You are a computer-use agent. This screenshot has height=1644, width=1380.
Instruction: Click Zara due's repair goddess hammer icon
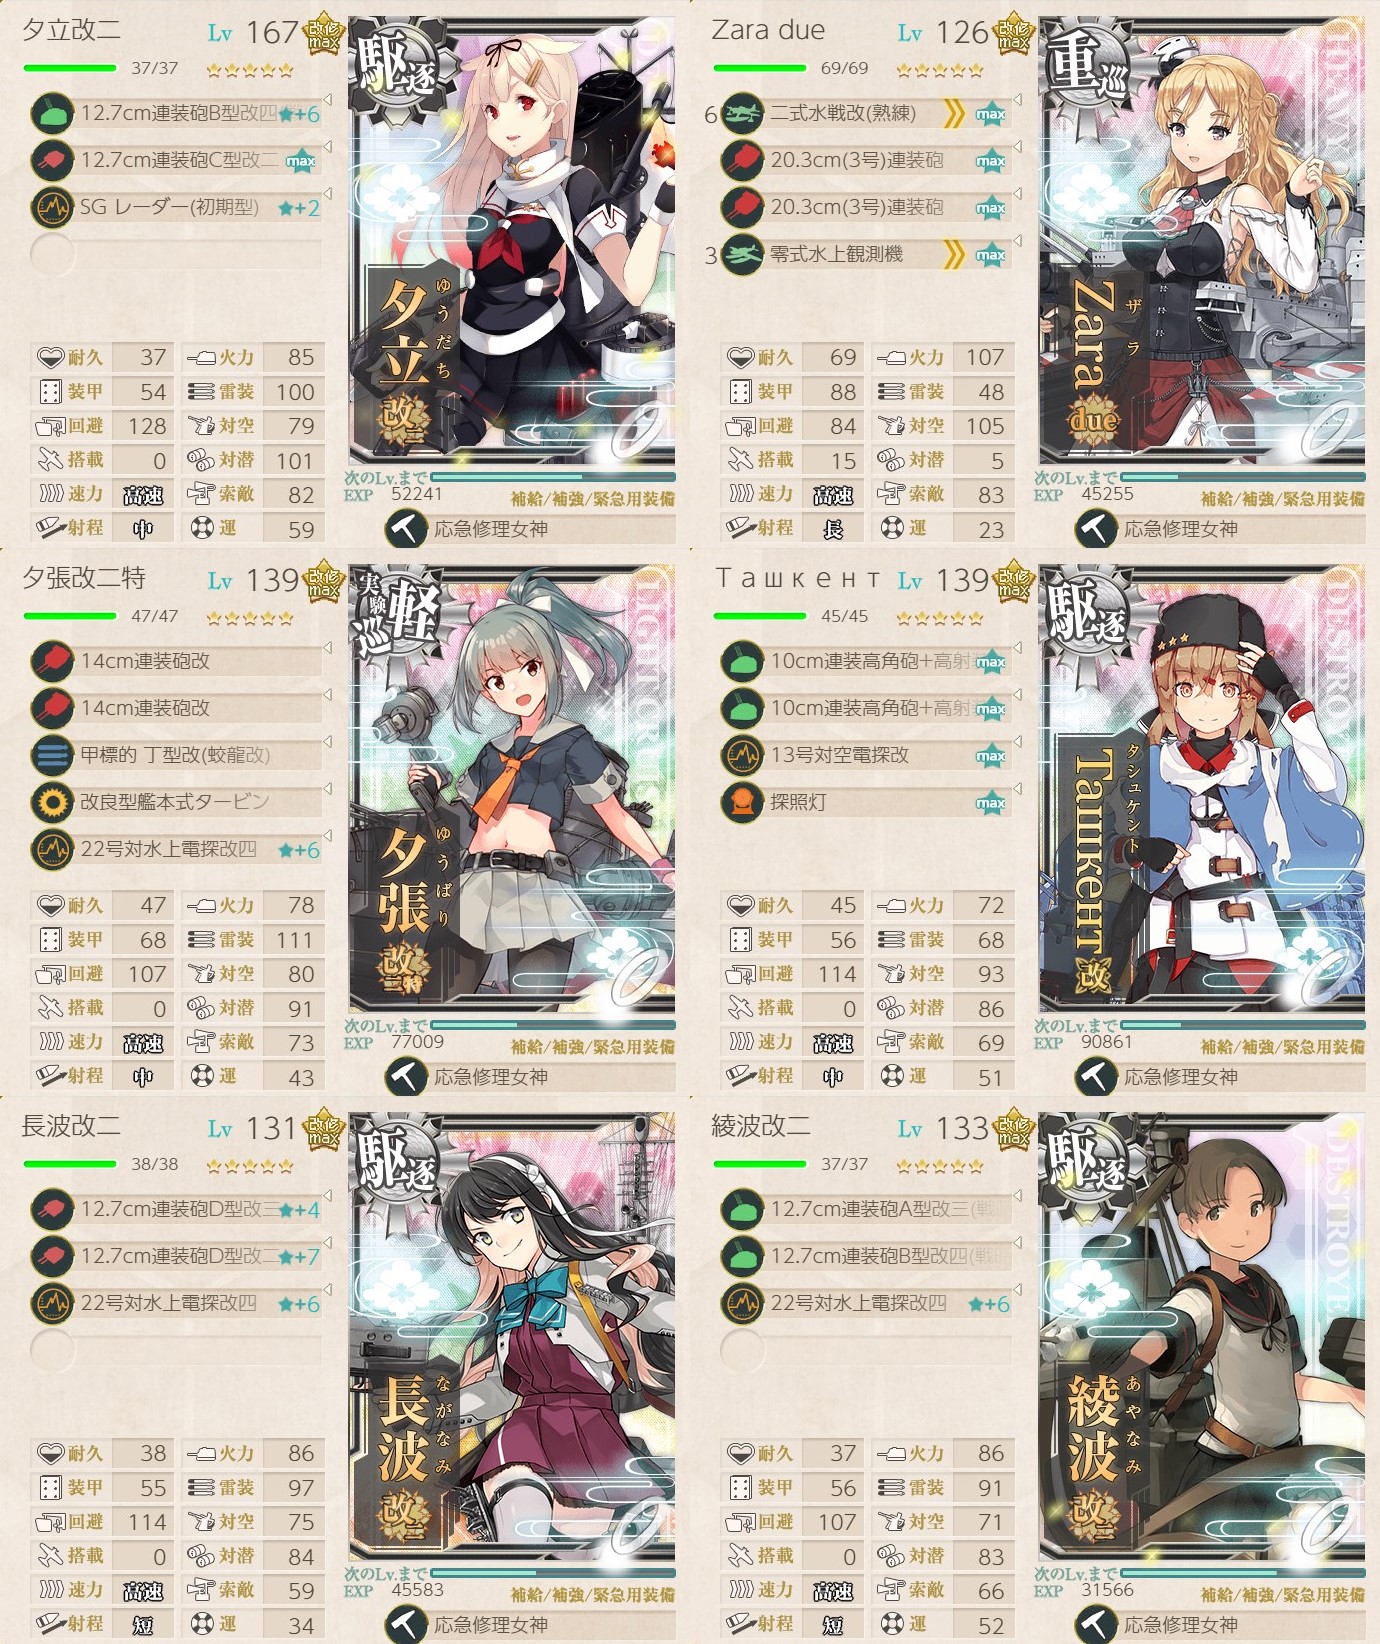(x=1095, y=528)
